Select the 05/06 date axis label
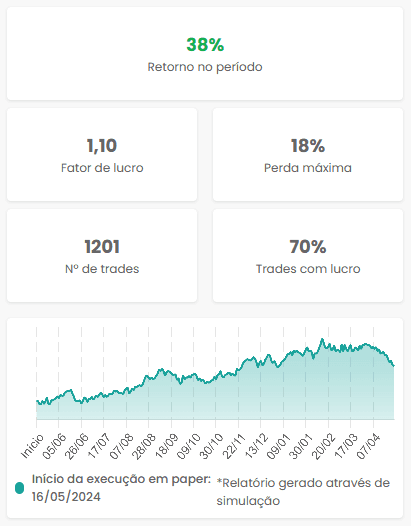This screenshot has height=526, width=411. [x=54, y=446]
